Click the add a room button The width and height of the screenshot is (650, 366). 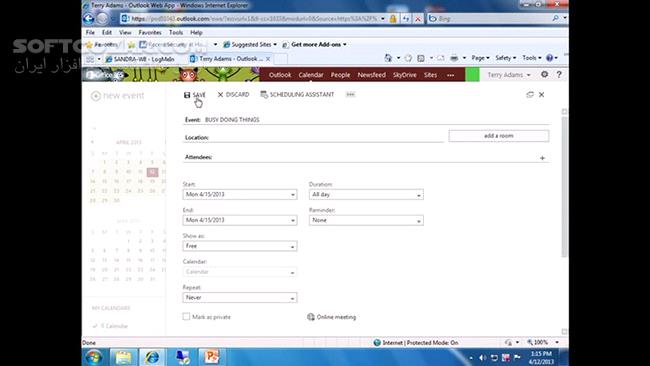[499, 136]
